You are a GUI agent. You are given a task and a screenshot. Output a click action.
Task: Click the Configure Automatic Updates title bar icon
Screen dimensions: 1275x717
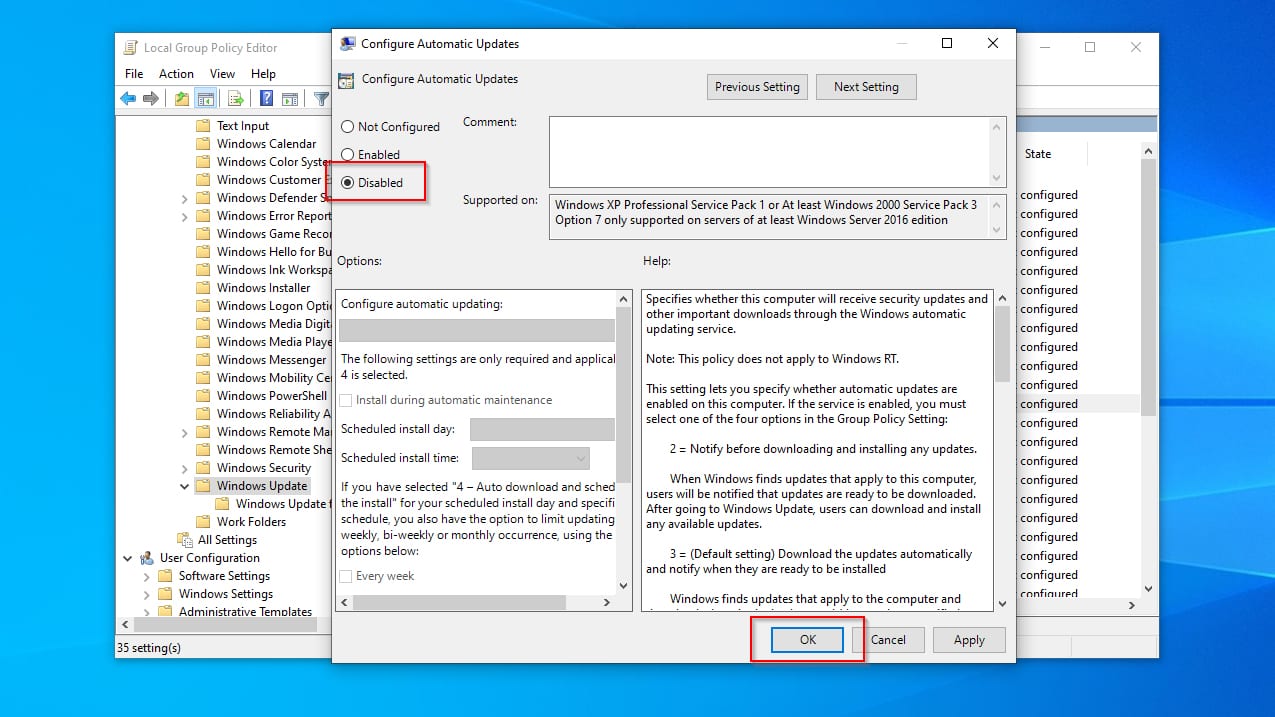coord(347,44)
